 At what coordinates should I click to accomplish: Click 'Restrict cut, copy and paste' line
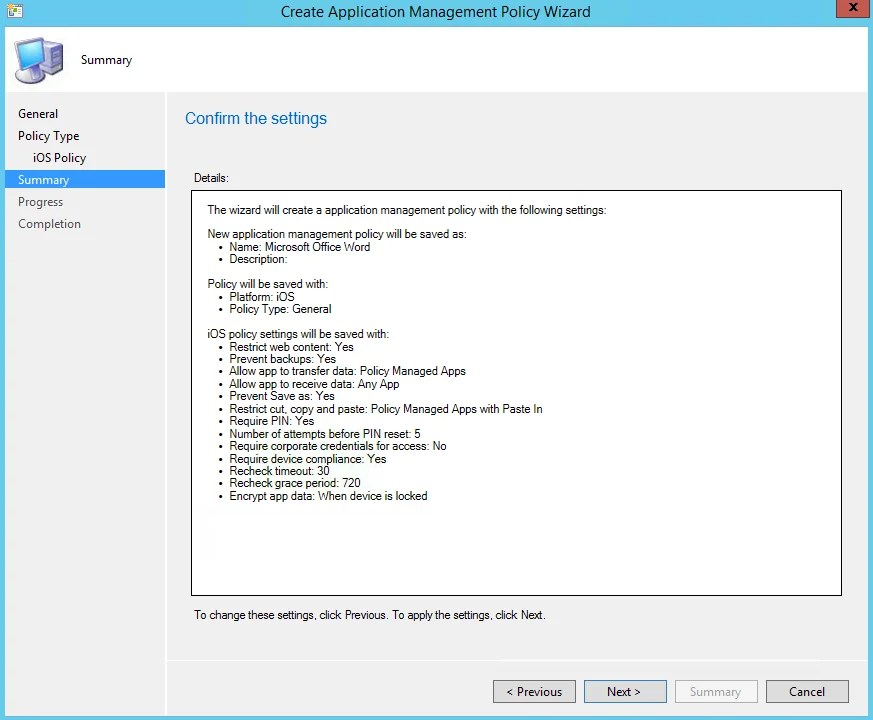click(x=386, y=409)
